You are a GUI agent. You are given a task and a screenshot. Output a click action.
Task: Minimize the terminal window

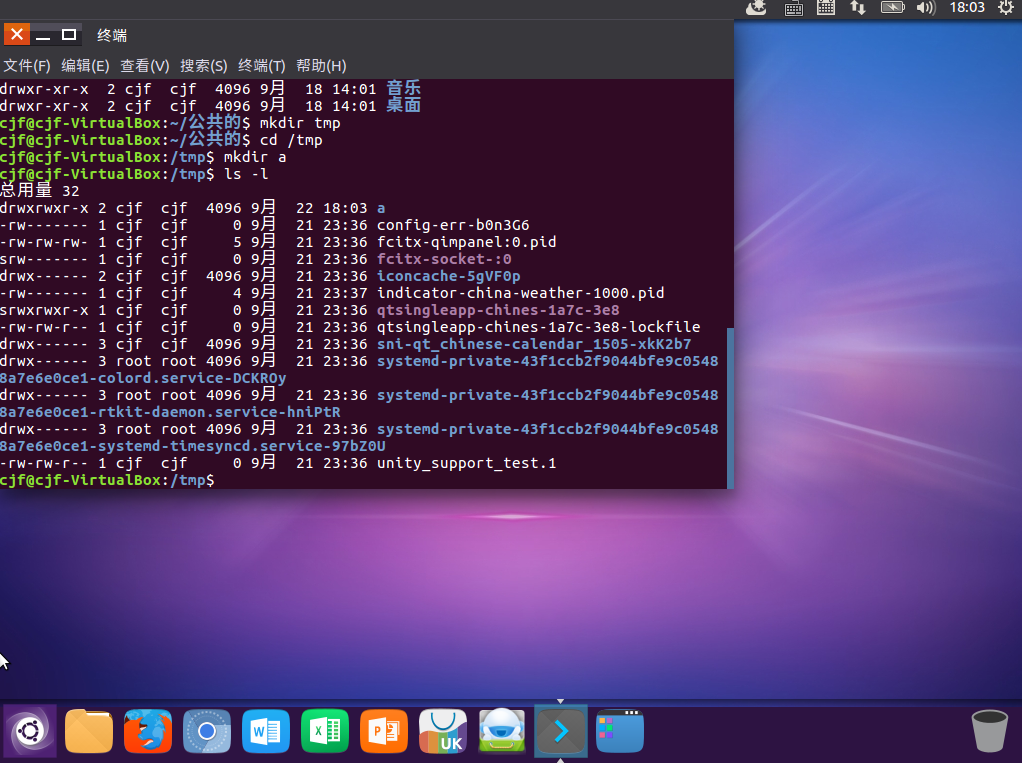click(43, 35)
